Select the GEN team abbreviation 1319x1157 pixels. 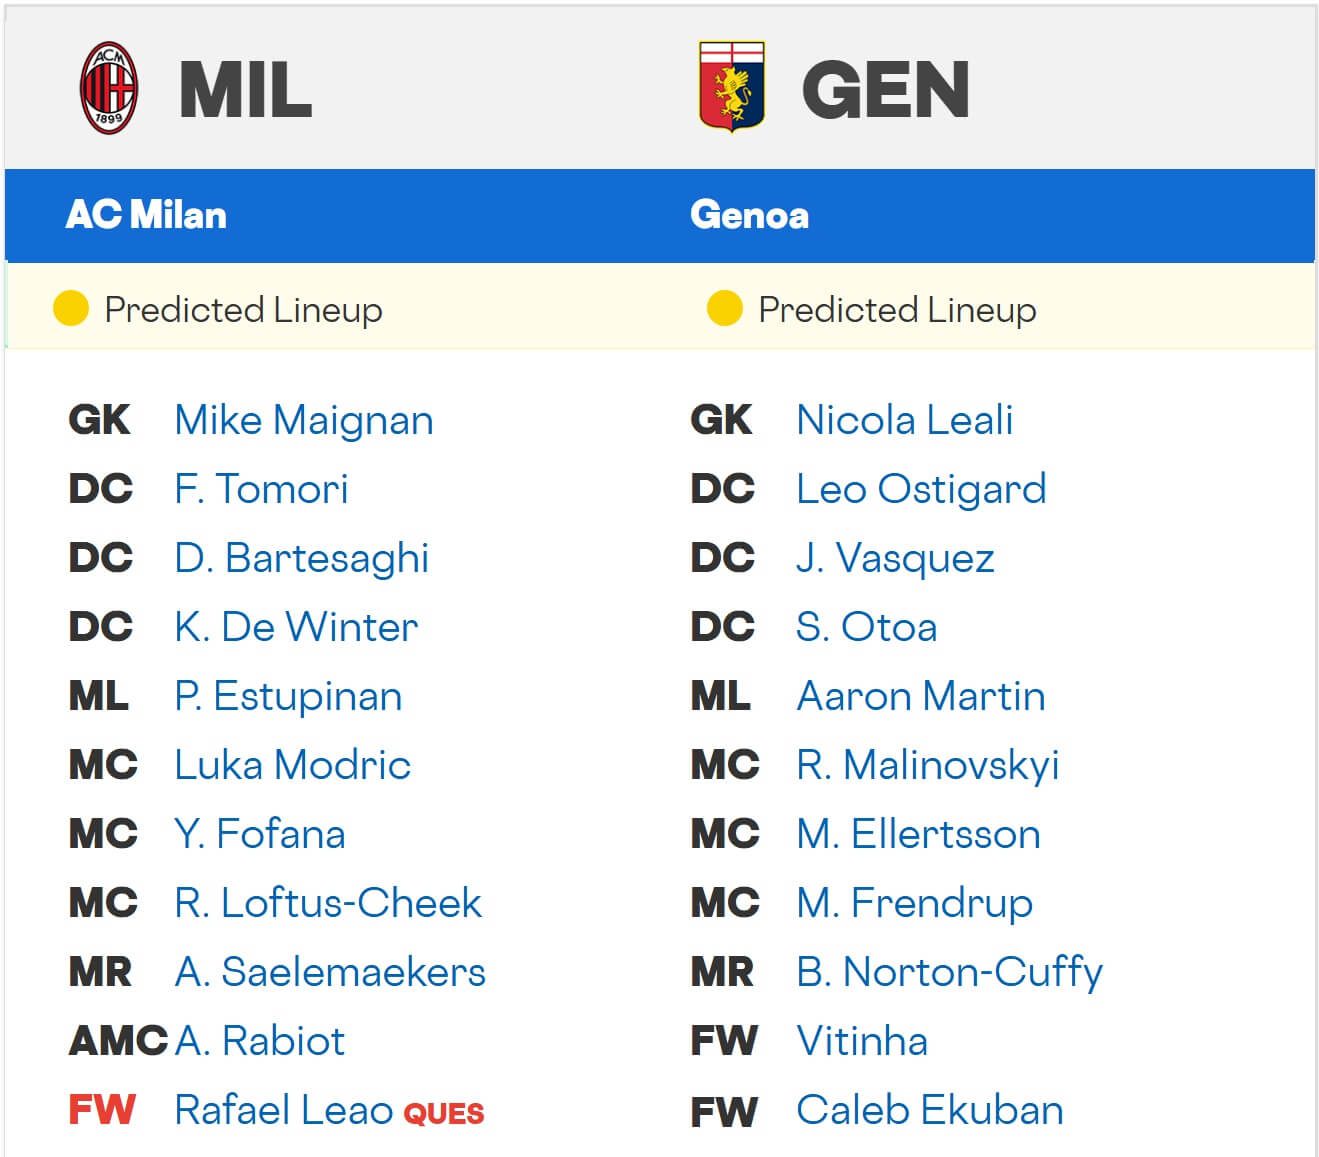tap(884, 88)
